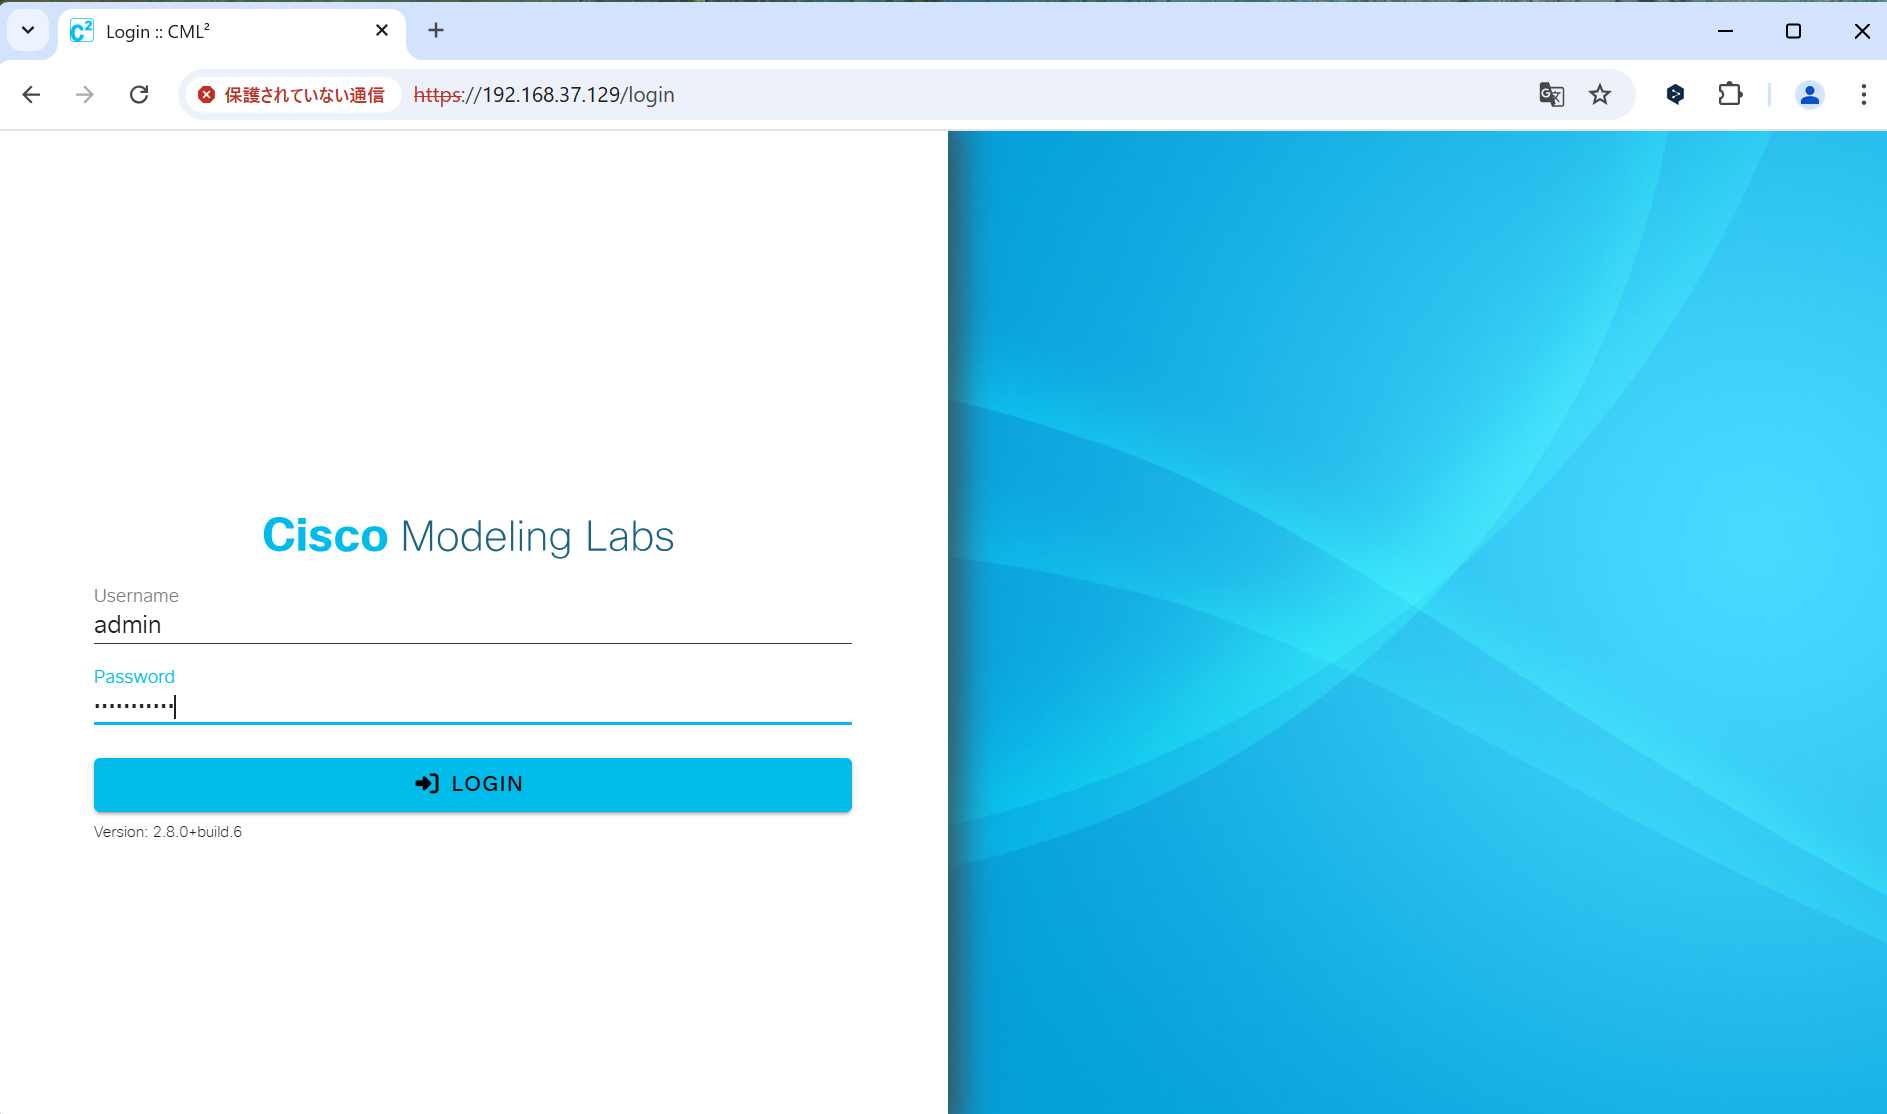Focus the Username input field
Image resolution: width=1887 pixels, height=1114 pixels.
coord(472,625)
